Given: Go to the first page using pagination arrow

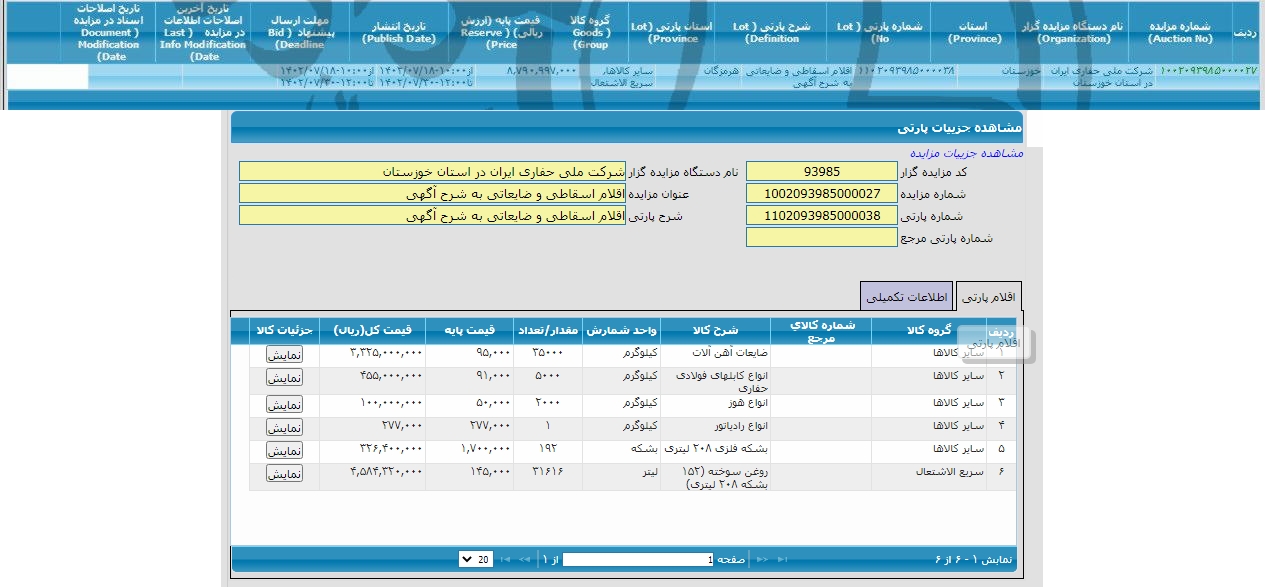Looking at the screenshot, I should click(x=505, y=559).
